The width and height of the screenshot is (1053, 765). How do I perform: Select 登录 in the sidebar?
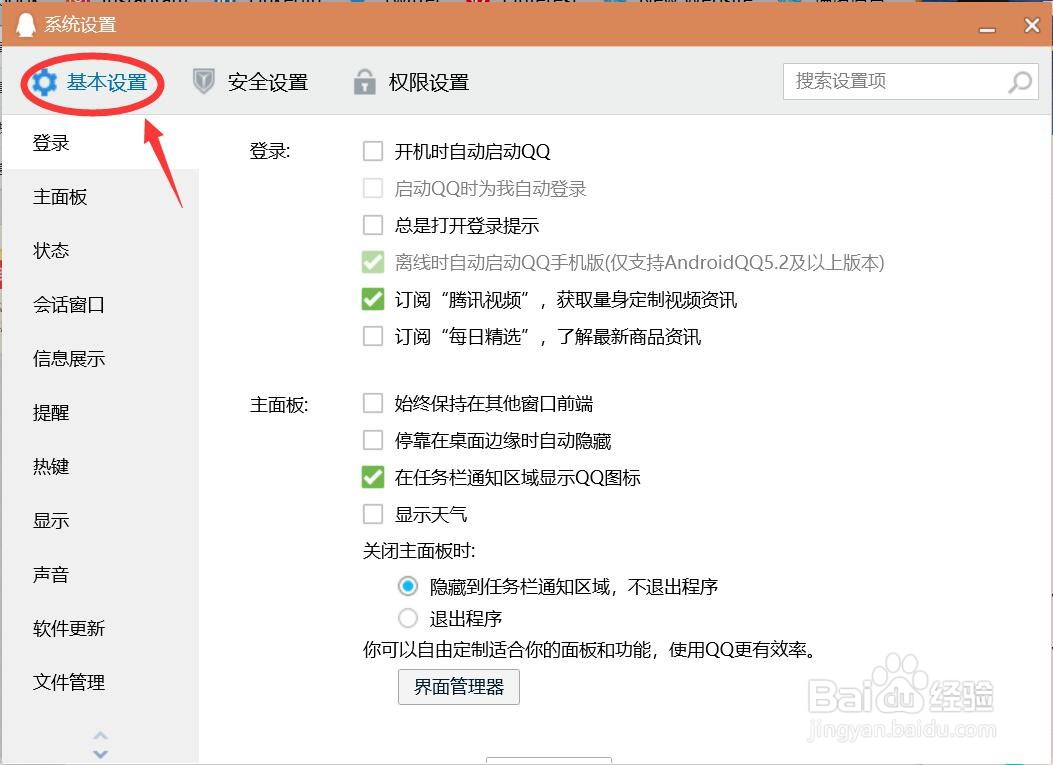(101, 142)
